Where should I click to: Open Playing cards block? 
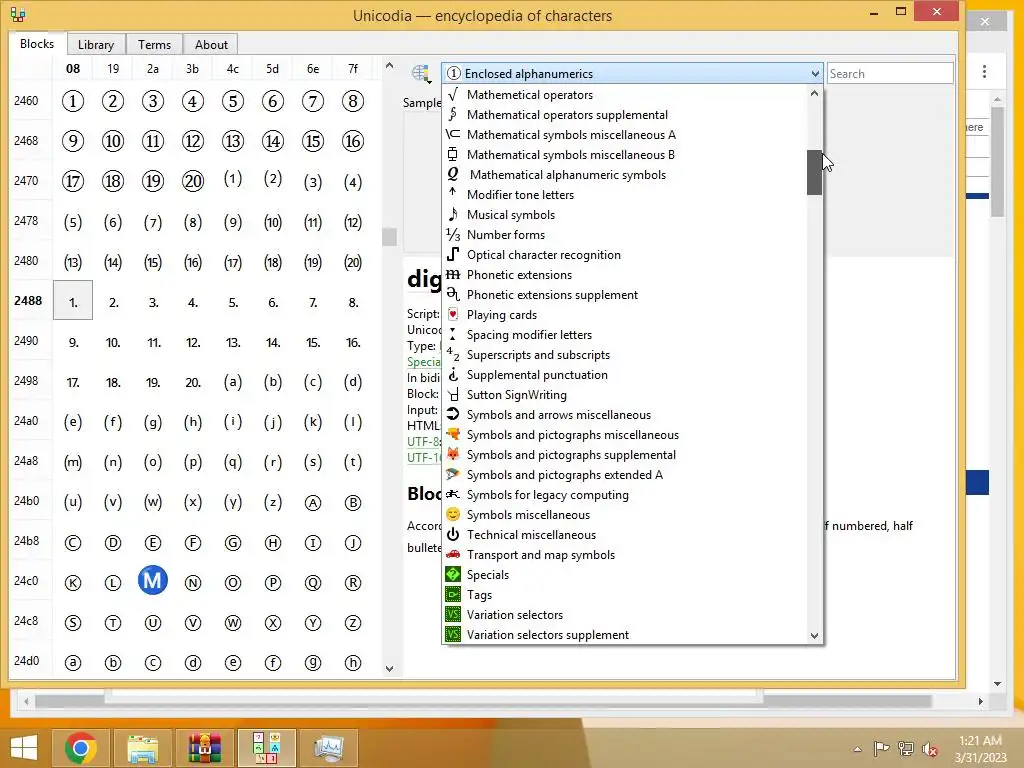(625, 315)
